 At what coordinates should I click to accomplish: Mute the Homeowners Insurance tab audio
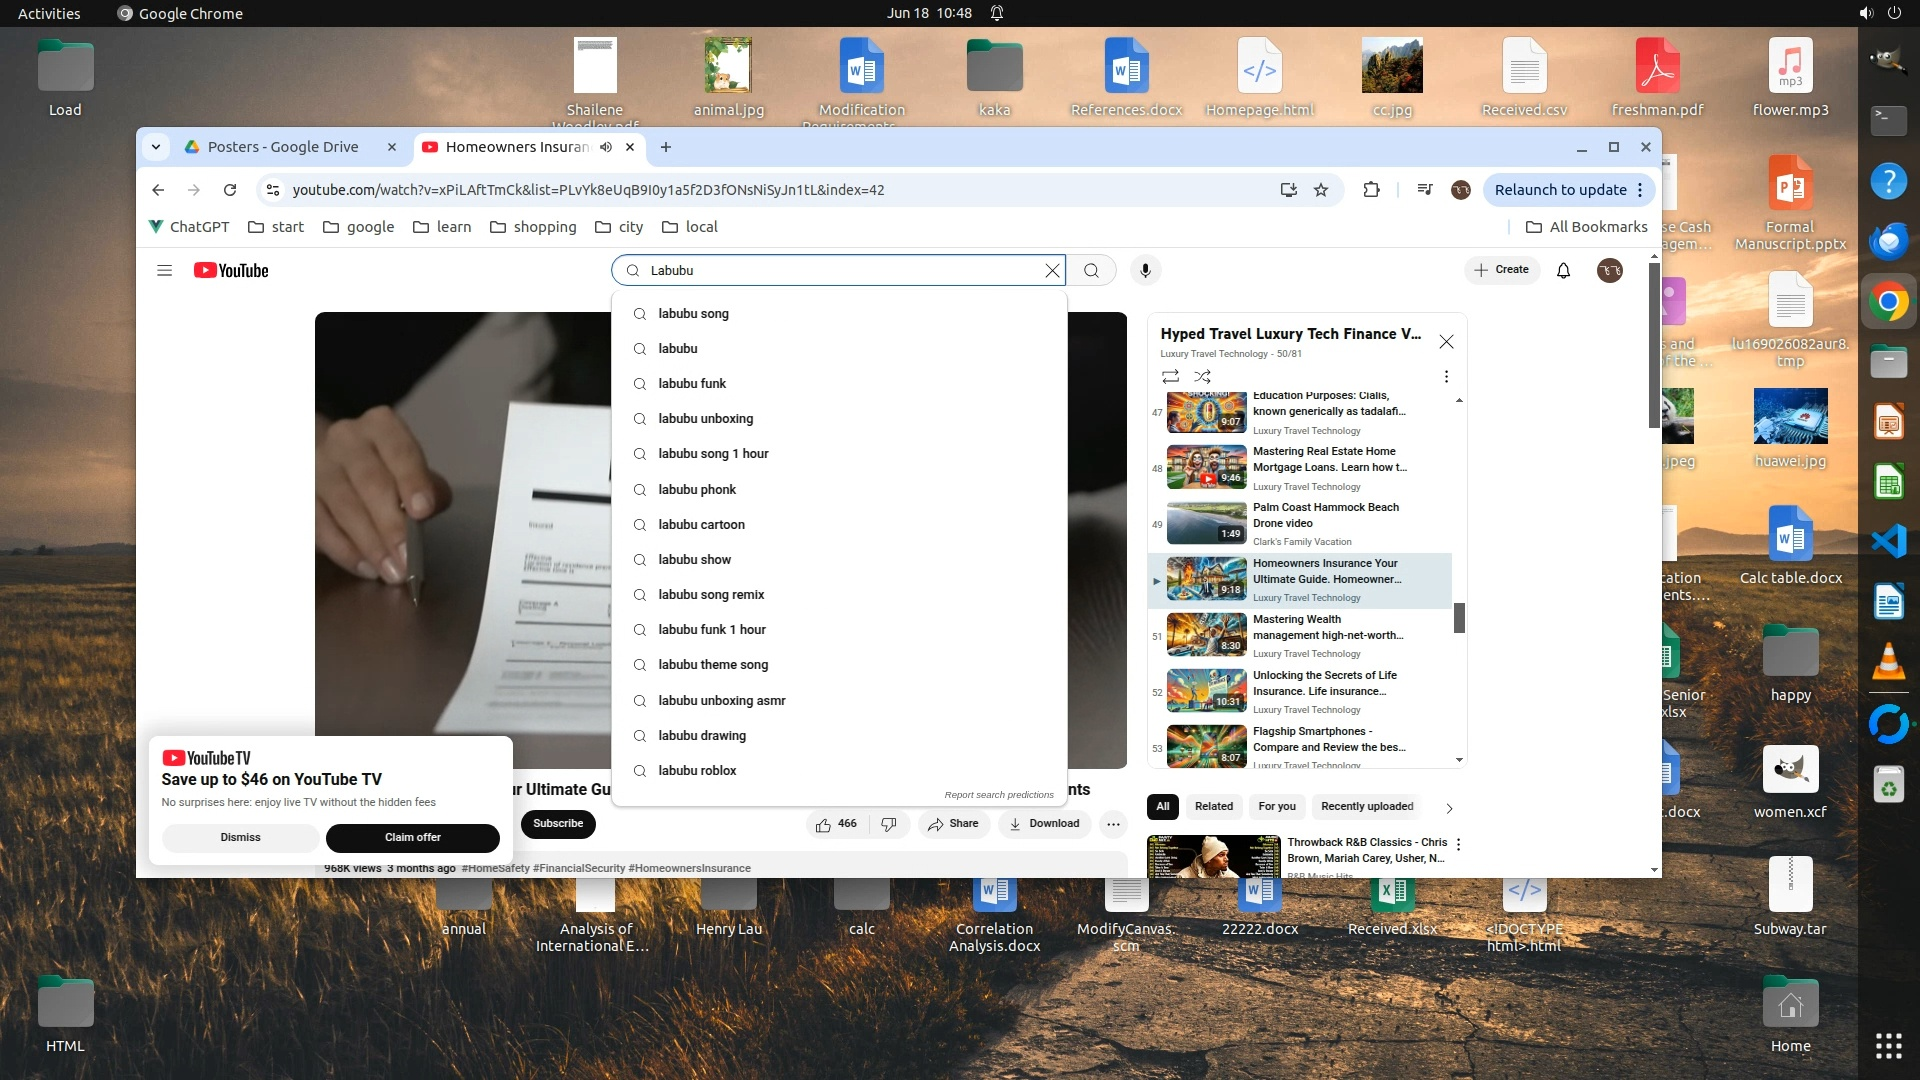pos(606,147)
